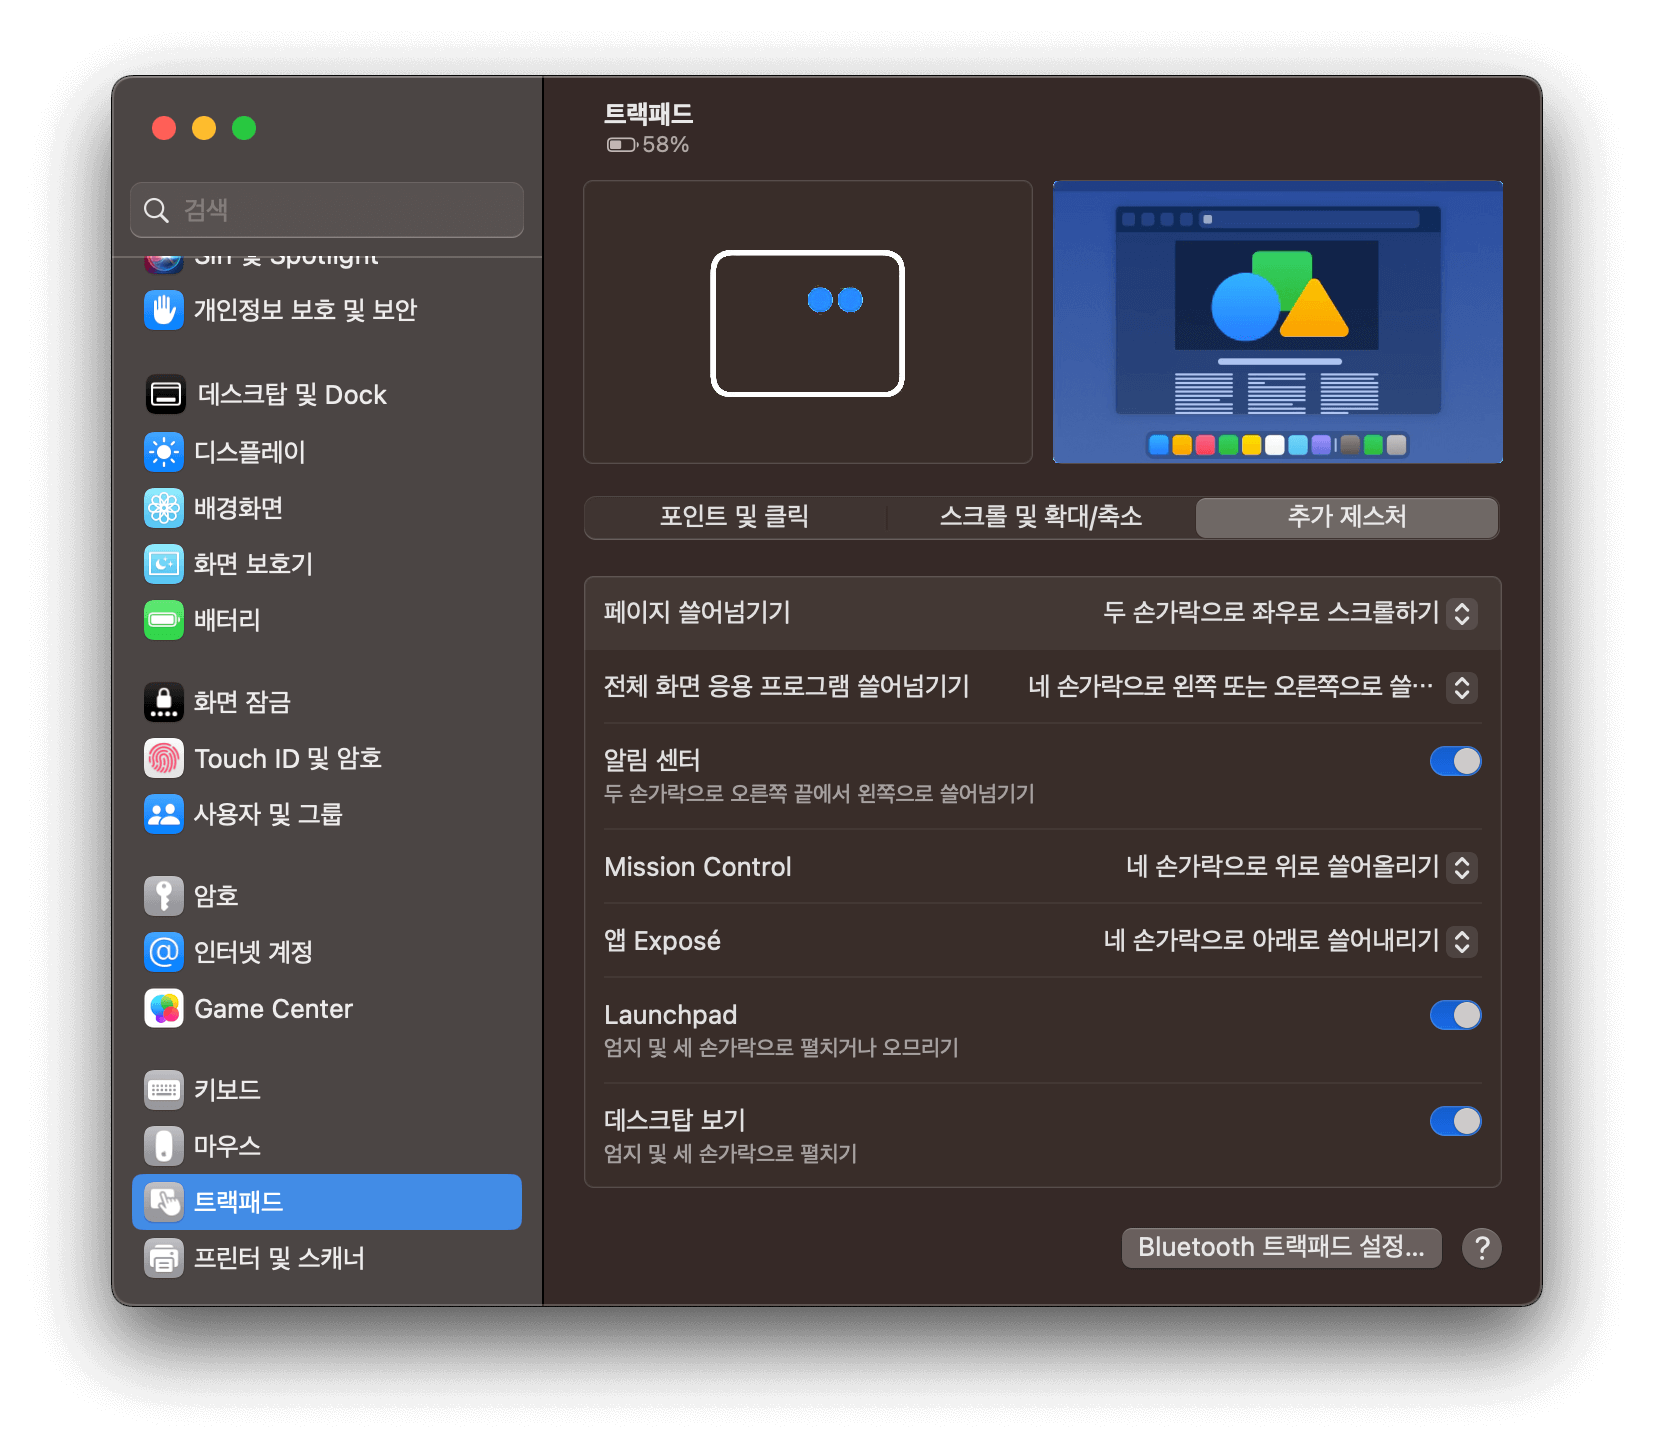Select the 배경화면 flower icon
This screenshot has width=1654, height=1454.
164,508
